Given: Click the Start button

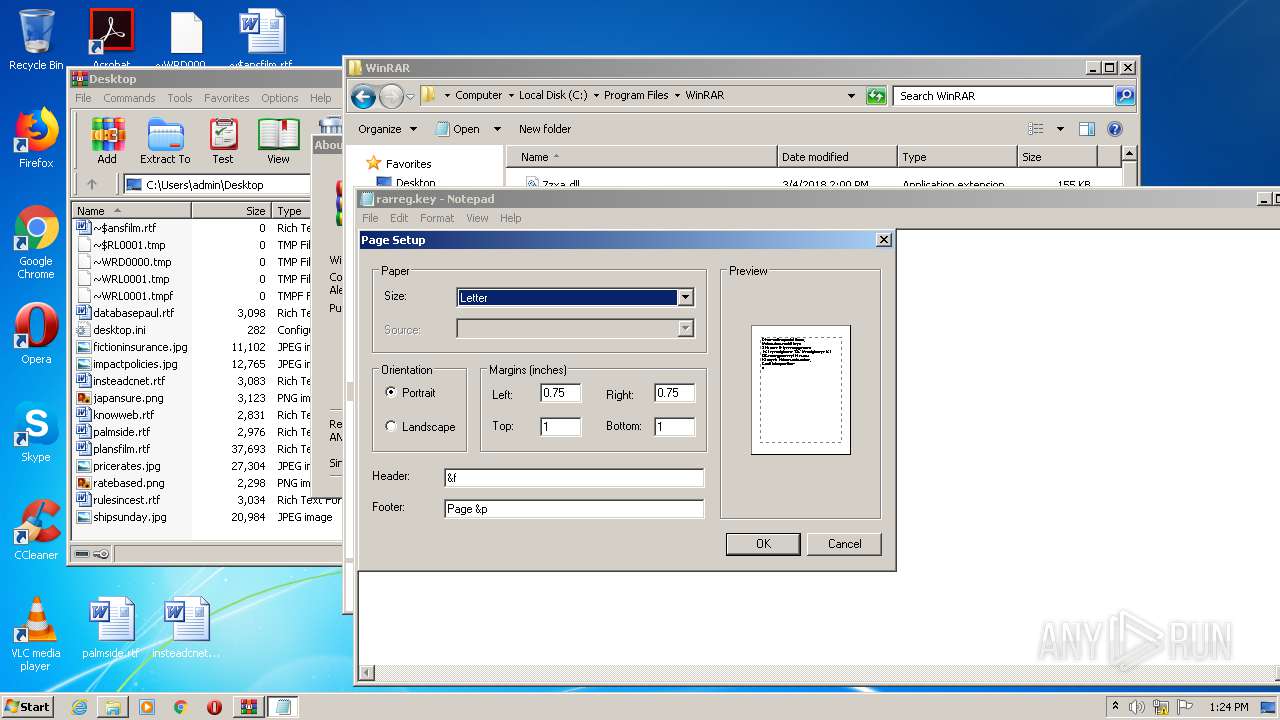Looking at the screenshot, I should (27, 707).
